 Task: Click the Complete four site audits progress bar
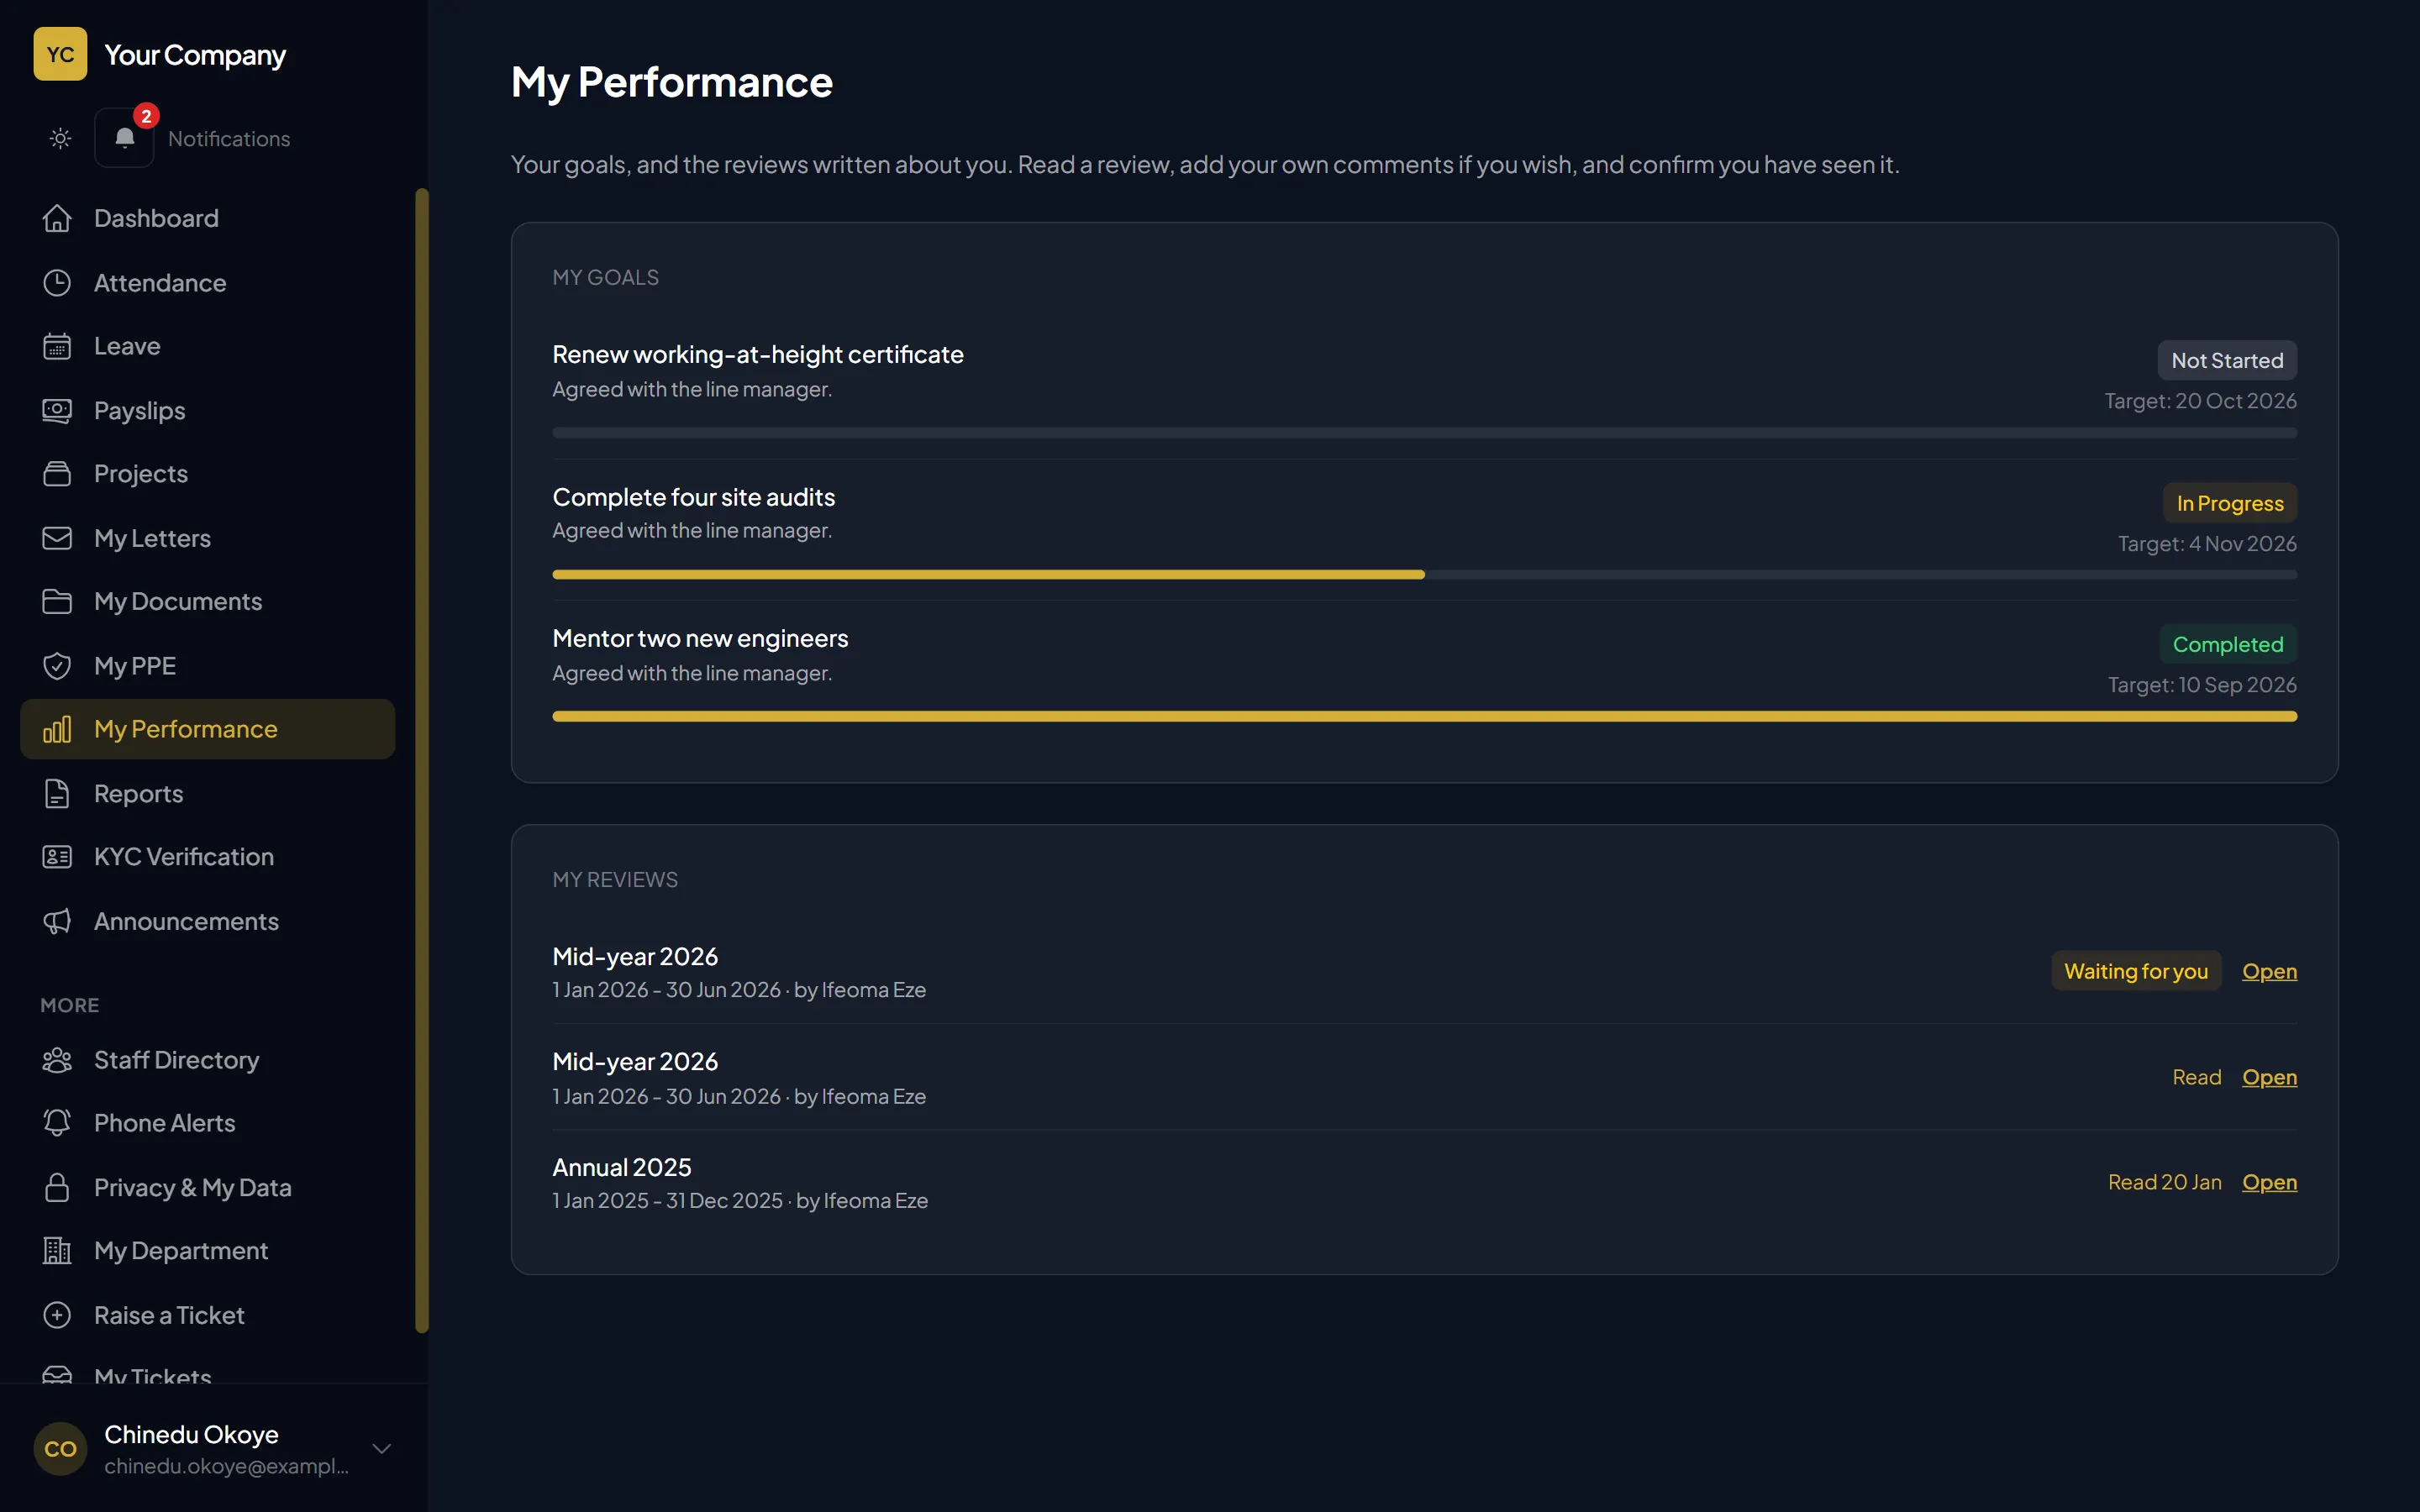tap(1424, 575)
